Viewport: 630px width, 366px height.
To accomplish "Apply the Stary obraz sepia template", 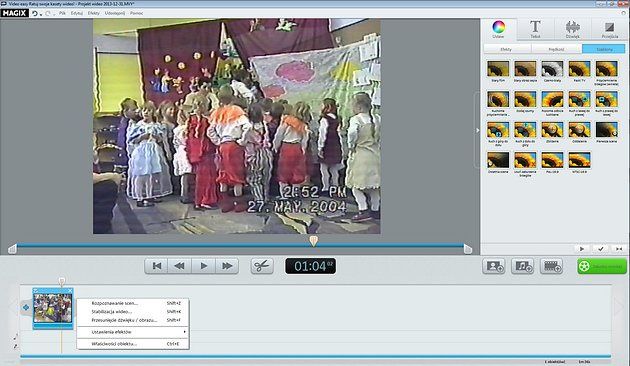I will [x=525, y=69].
